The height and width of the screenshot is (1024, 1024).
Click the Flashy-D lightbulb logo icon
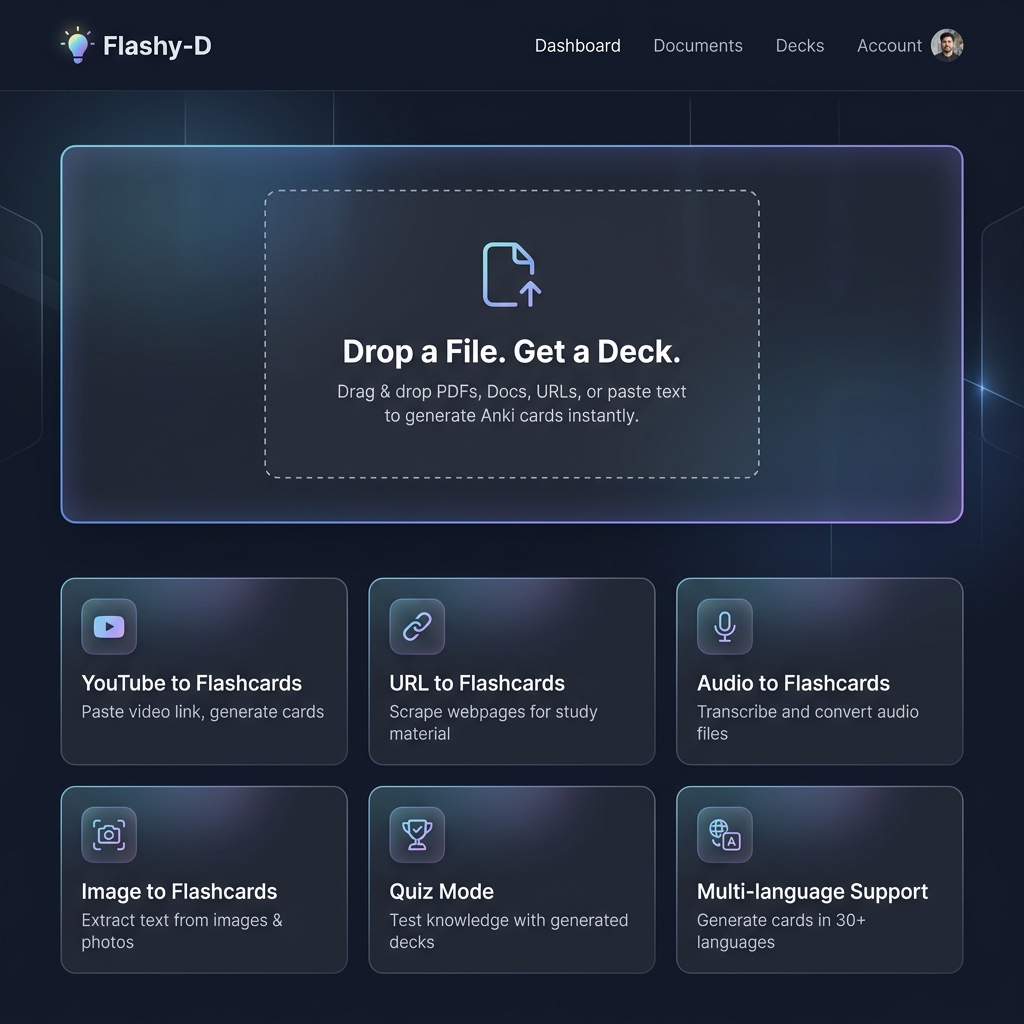77,46
